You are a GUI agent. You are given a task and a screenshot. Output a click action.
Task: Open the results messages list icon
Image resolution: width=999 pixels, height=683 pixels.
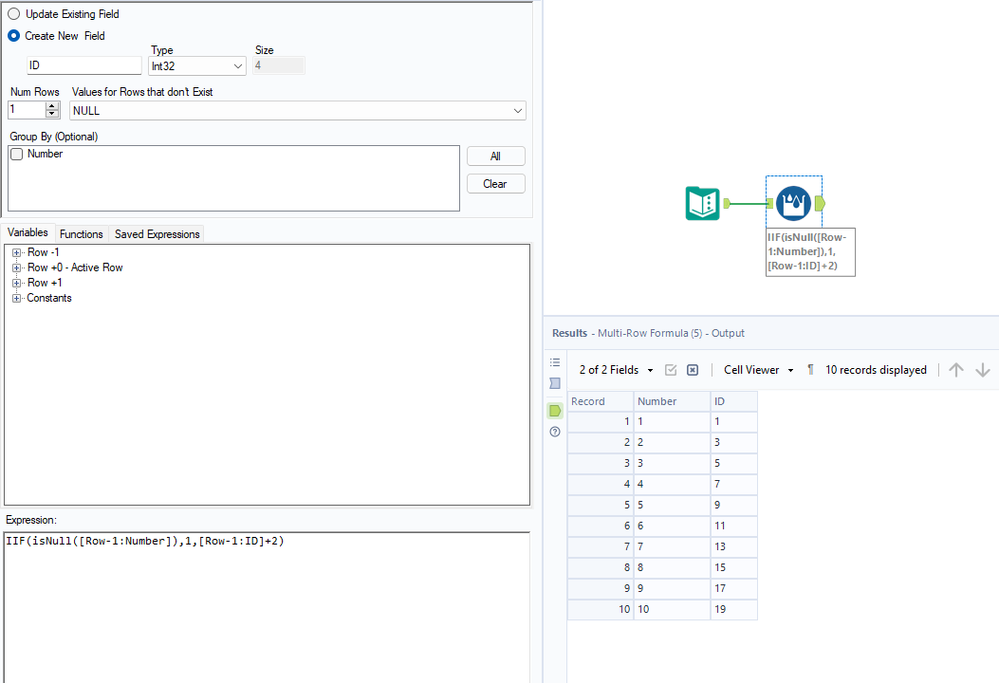coord(555,363)
